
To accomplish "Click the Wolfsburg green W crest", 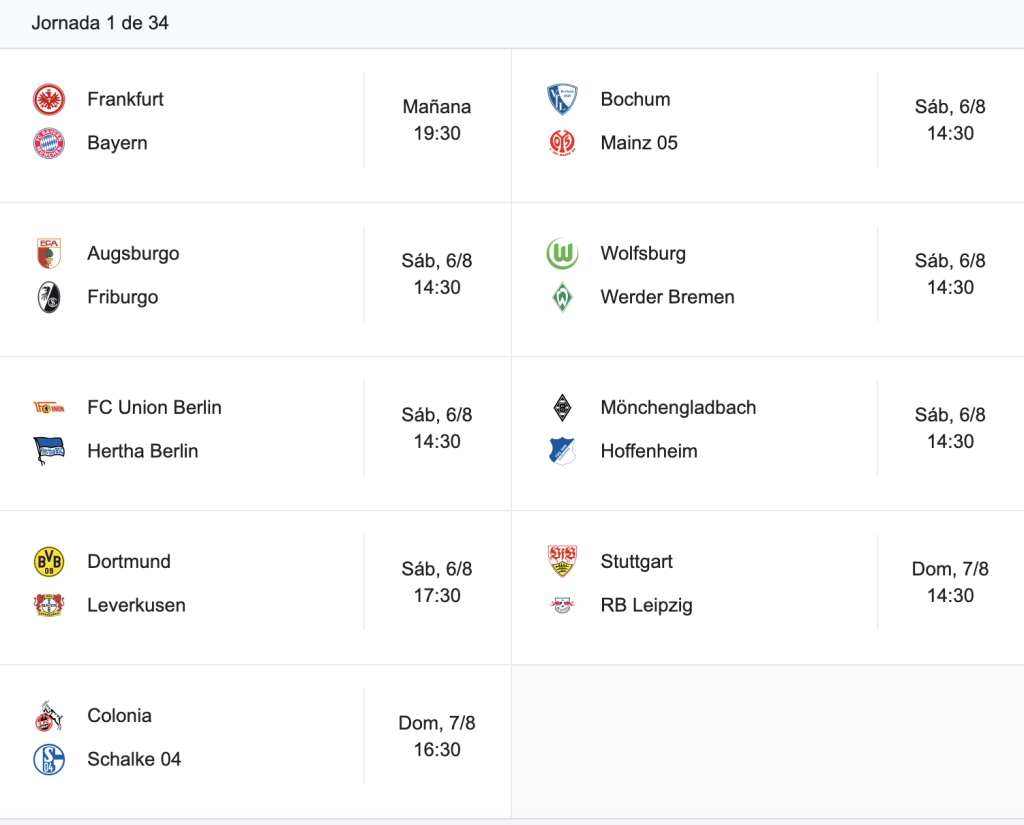I will click(x=562, y=253).
